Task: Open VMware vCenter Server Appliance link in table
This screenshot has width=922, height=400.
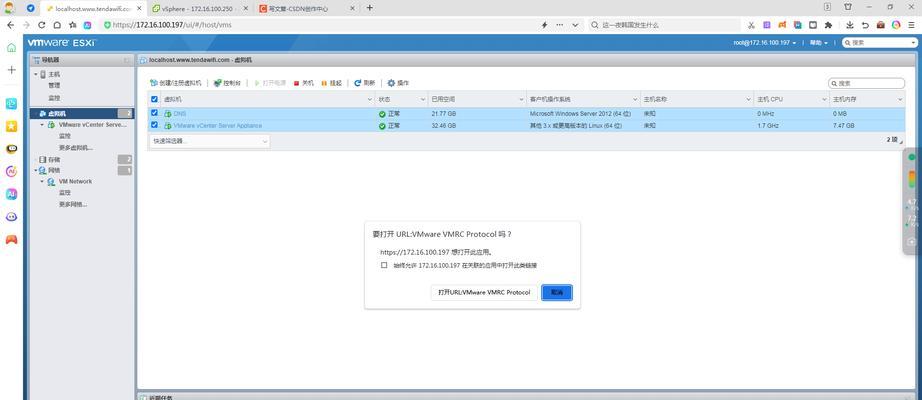Action: 218,125
